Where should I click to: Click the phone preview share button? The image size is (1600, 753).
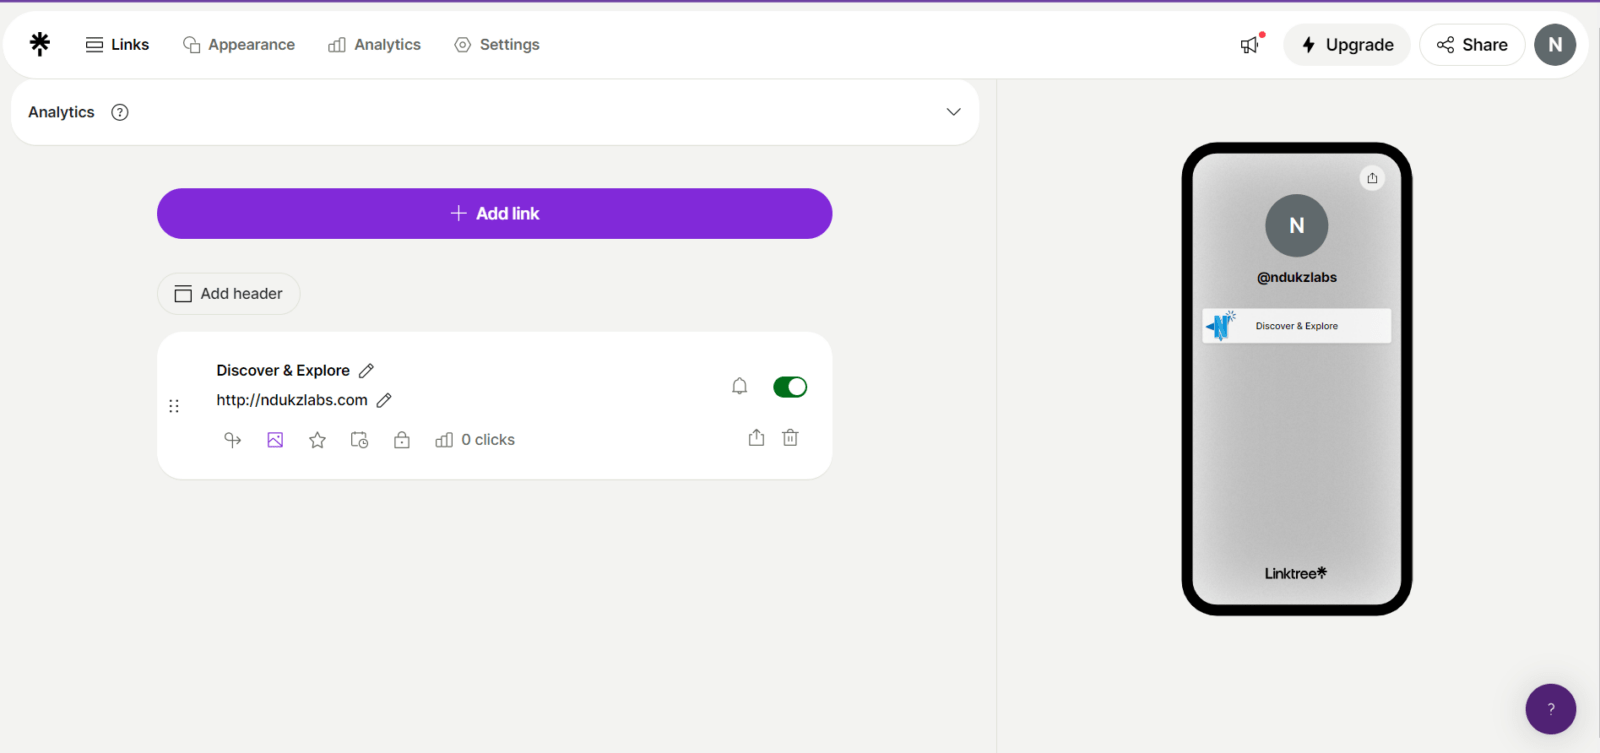click(1372, 177)
